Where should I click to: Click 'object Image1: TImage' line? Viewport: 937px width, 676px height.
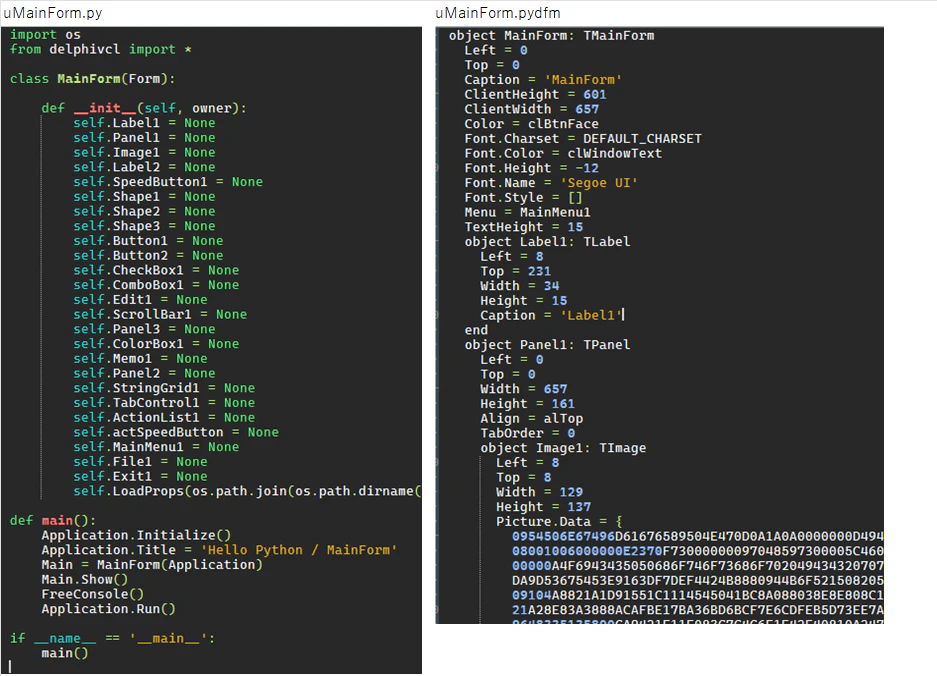pyautogui.click(x=564, y=448)
